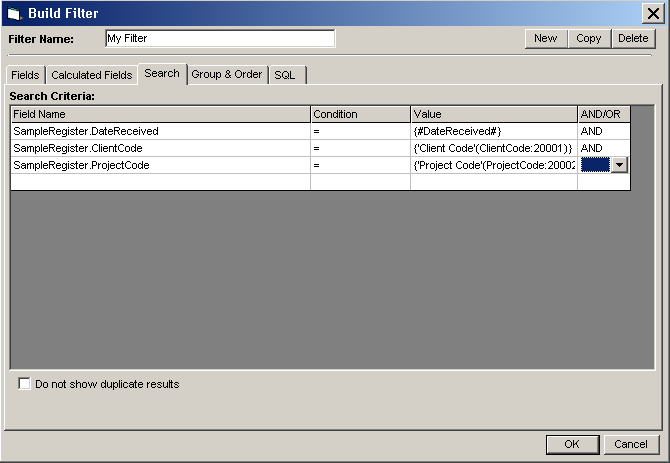Select the Group & Order tab

pyautogui.click(x=226, y=75)
